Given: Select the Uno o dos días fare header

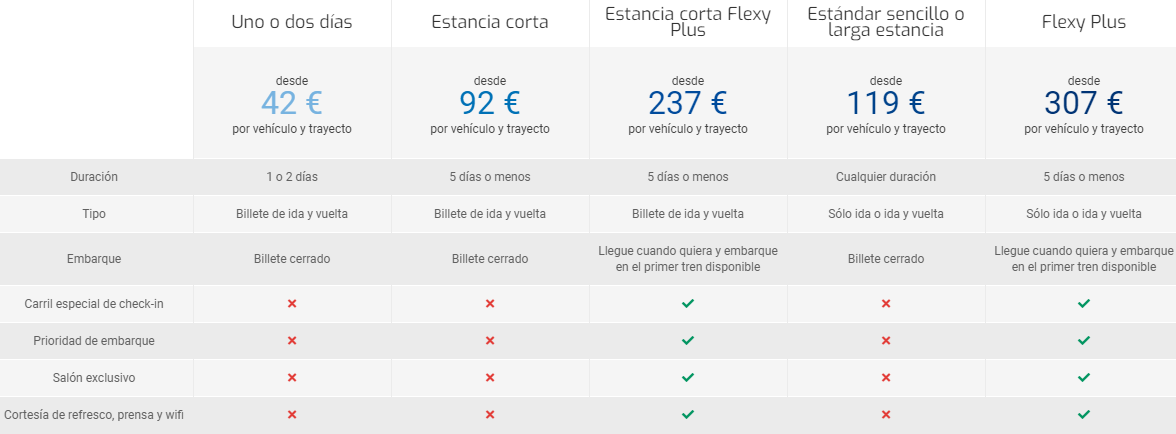Looking at the screenshot, I should (292, 22).
